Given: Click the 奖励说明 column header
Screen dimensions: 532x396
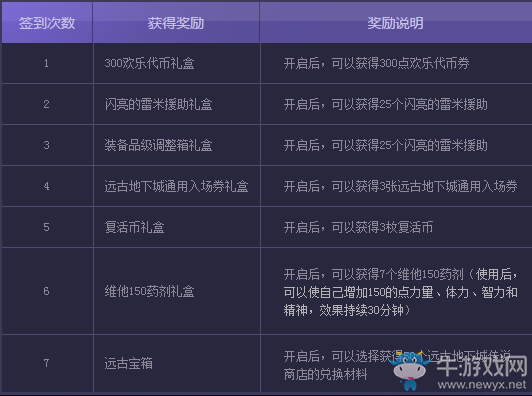Looking at the screenshot, I should 396,23.
